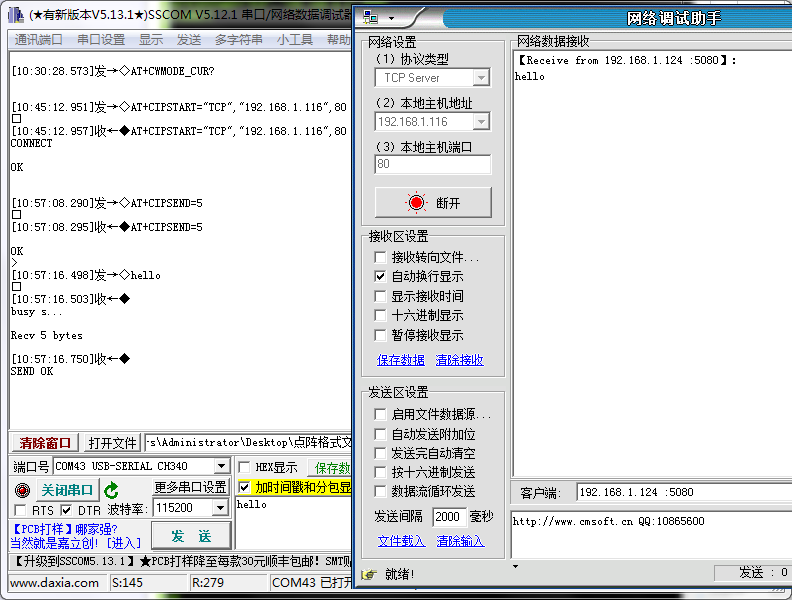Click the 发送 : 0 counter in network assistant
Image resolution: width=792 pixels, height=600 pixels.
pos(763,572)
